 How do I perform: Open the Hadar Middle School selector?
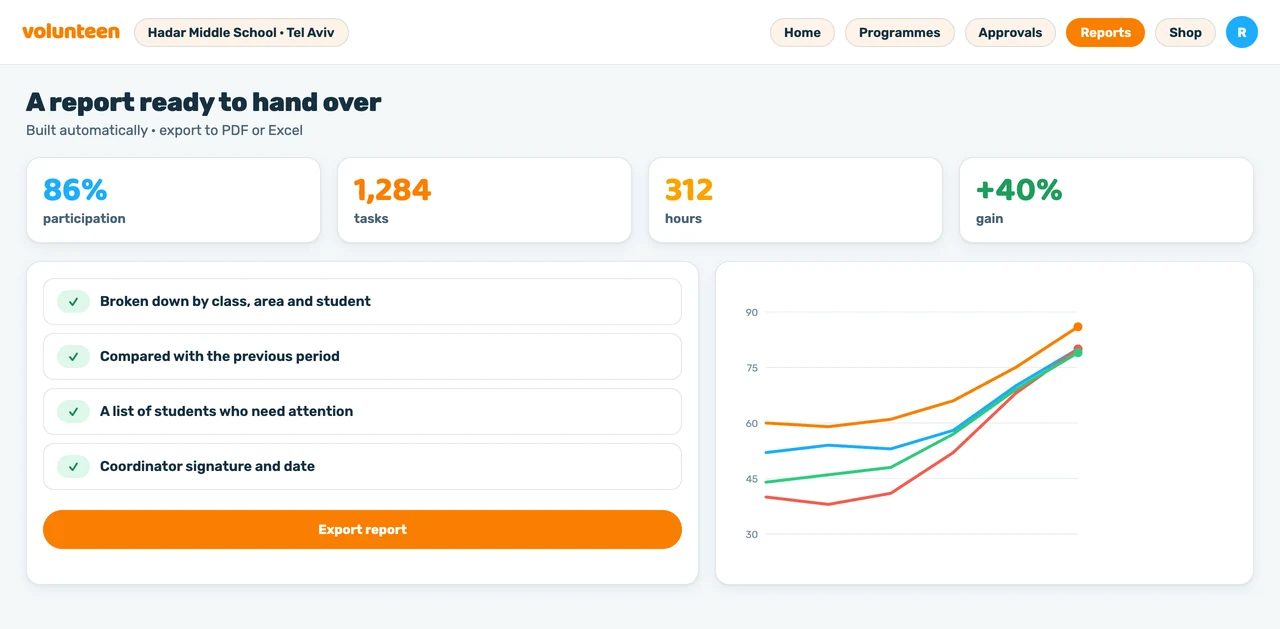pyautogui.click(x=241, y=32)
